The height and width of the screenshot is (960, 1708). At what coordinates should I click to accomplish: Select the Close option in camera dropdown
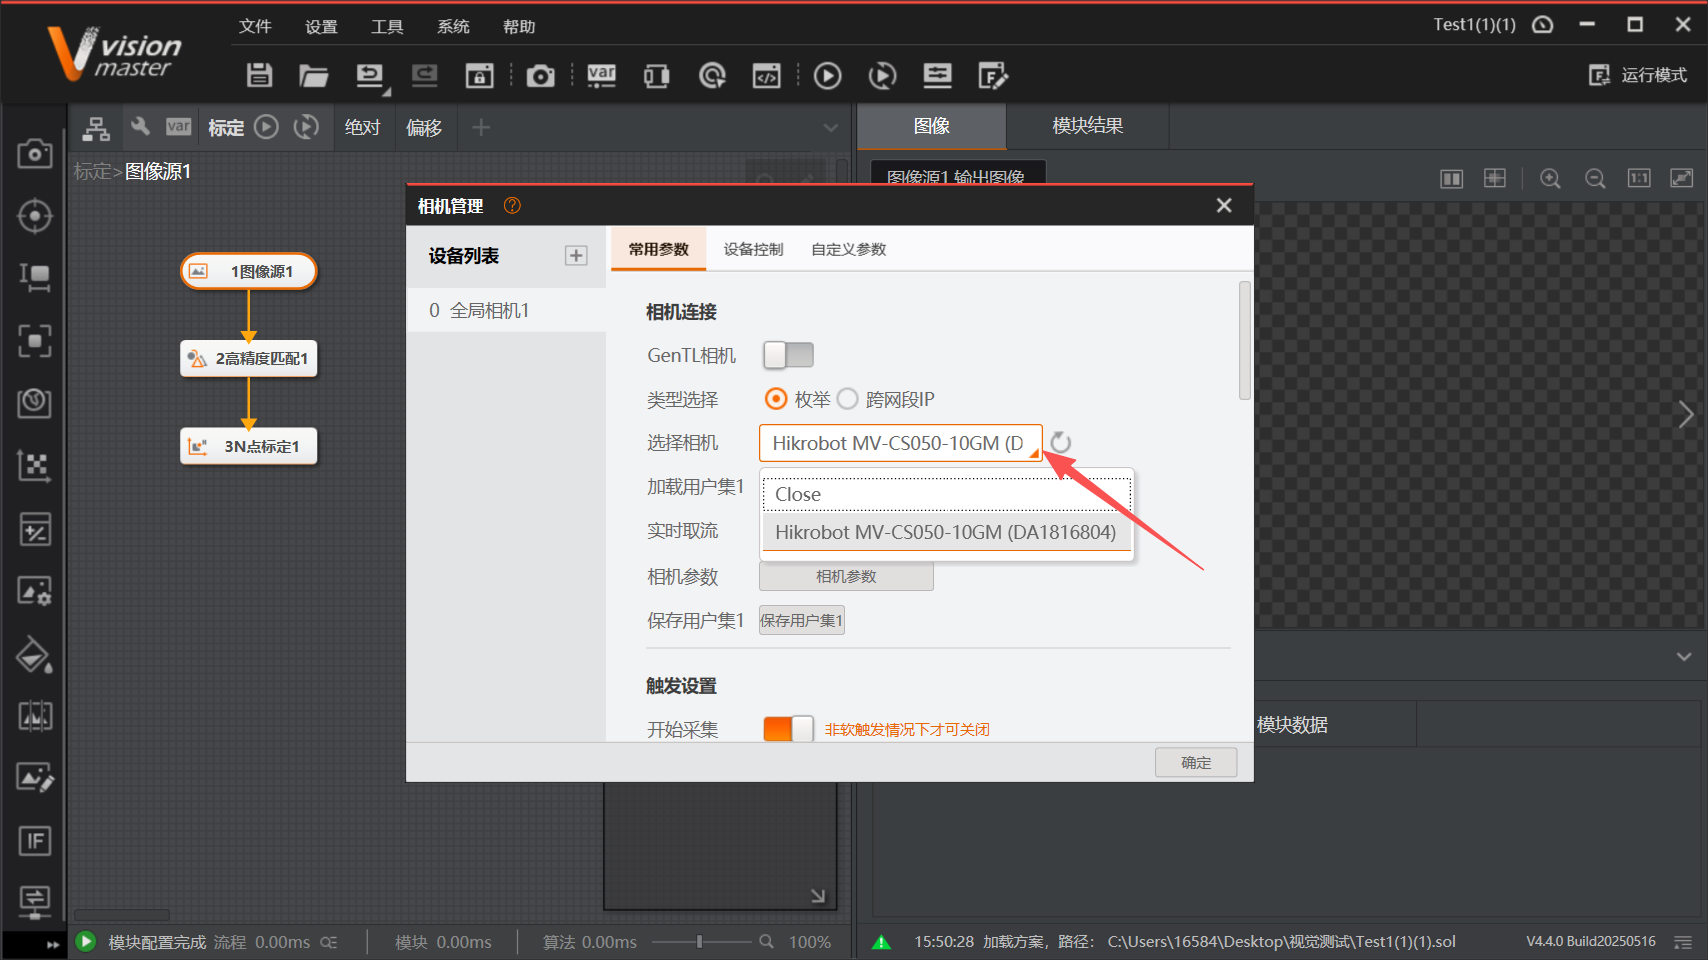tap(945, 494)
